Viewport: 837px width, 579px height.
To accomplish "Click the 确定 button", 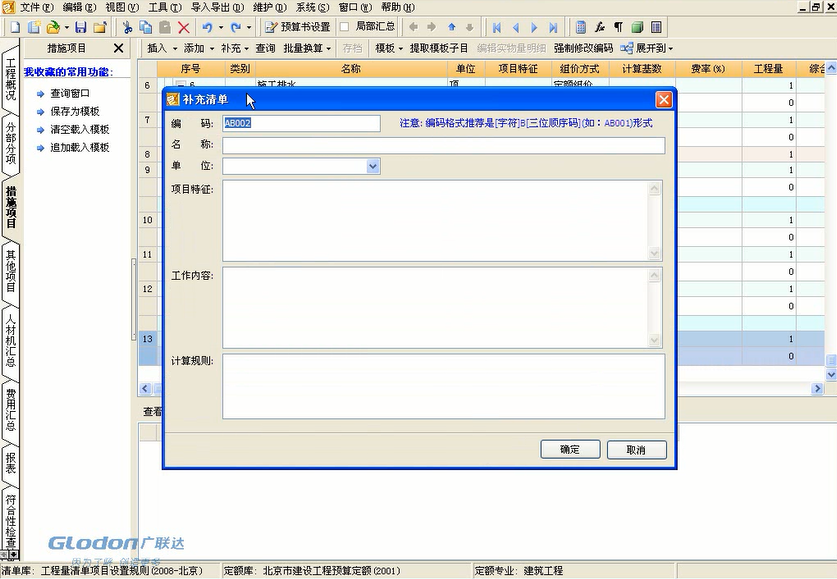I will click(570, 450).
